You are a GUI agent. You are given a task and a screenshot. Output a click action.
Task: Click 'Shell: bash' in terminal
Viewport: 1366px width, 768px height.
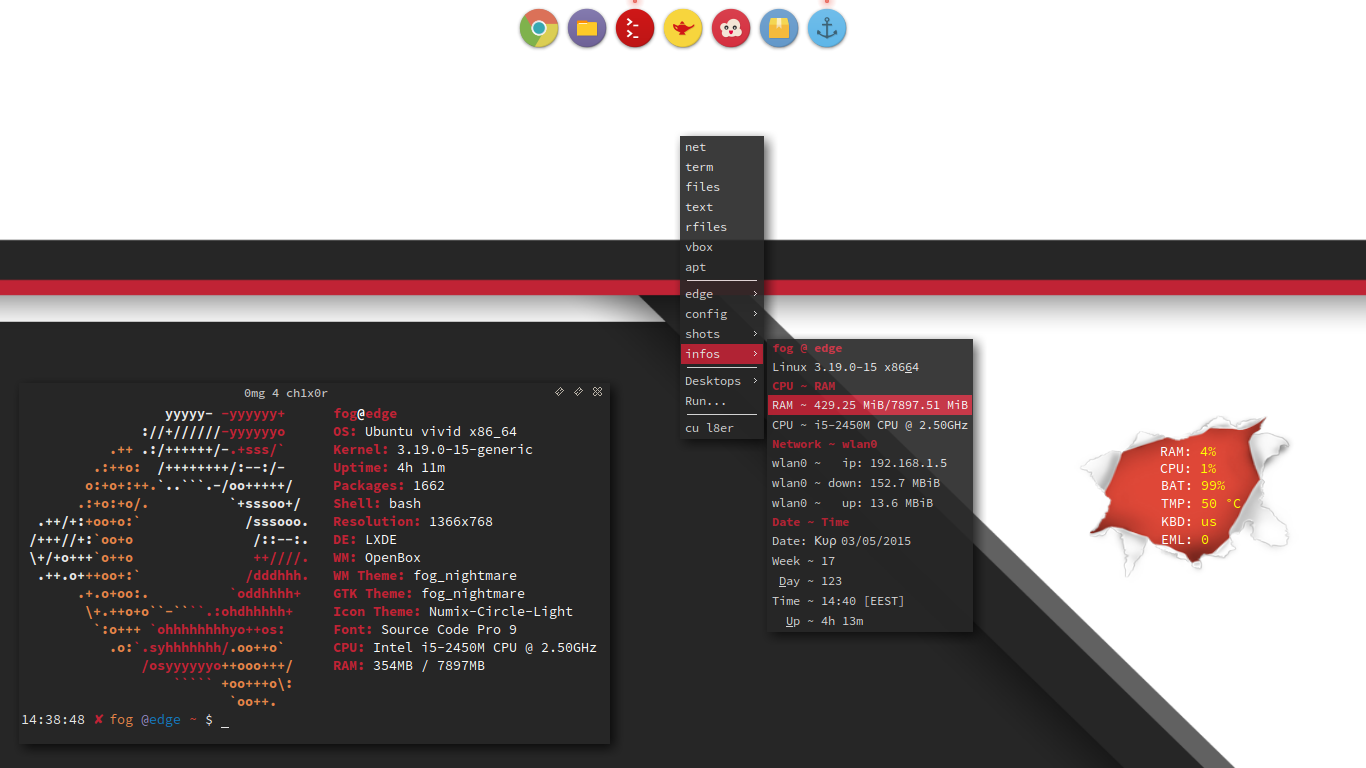pos(377,504)
